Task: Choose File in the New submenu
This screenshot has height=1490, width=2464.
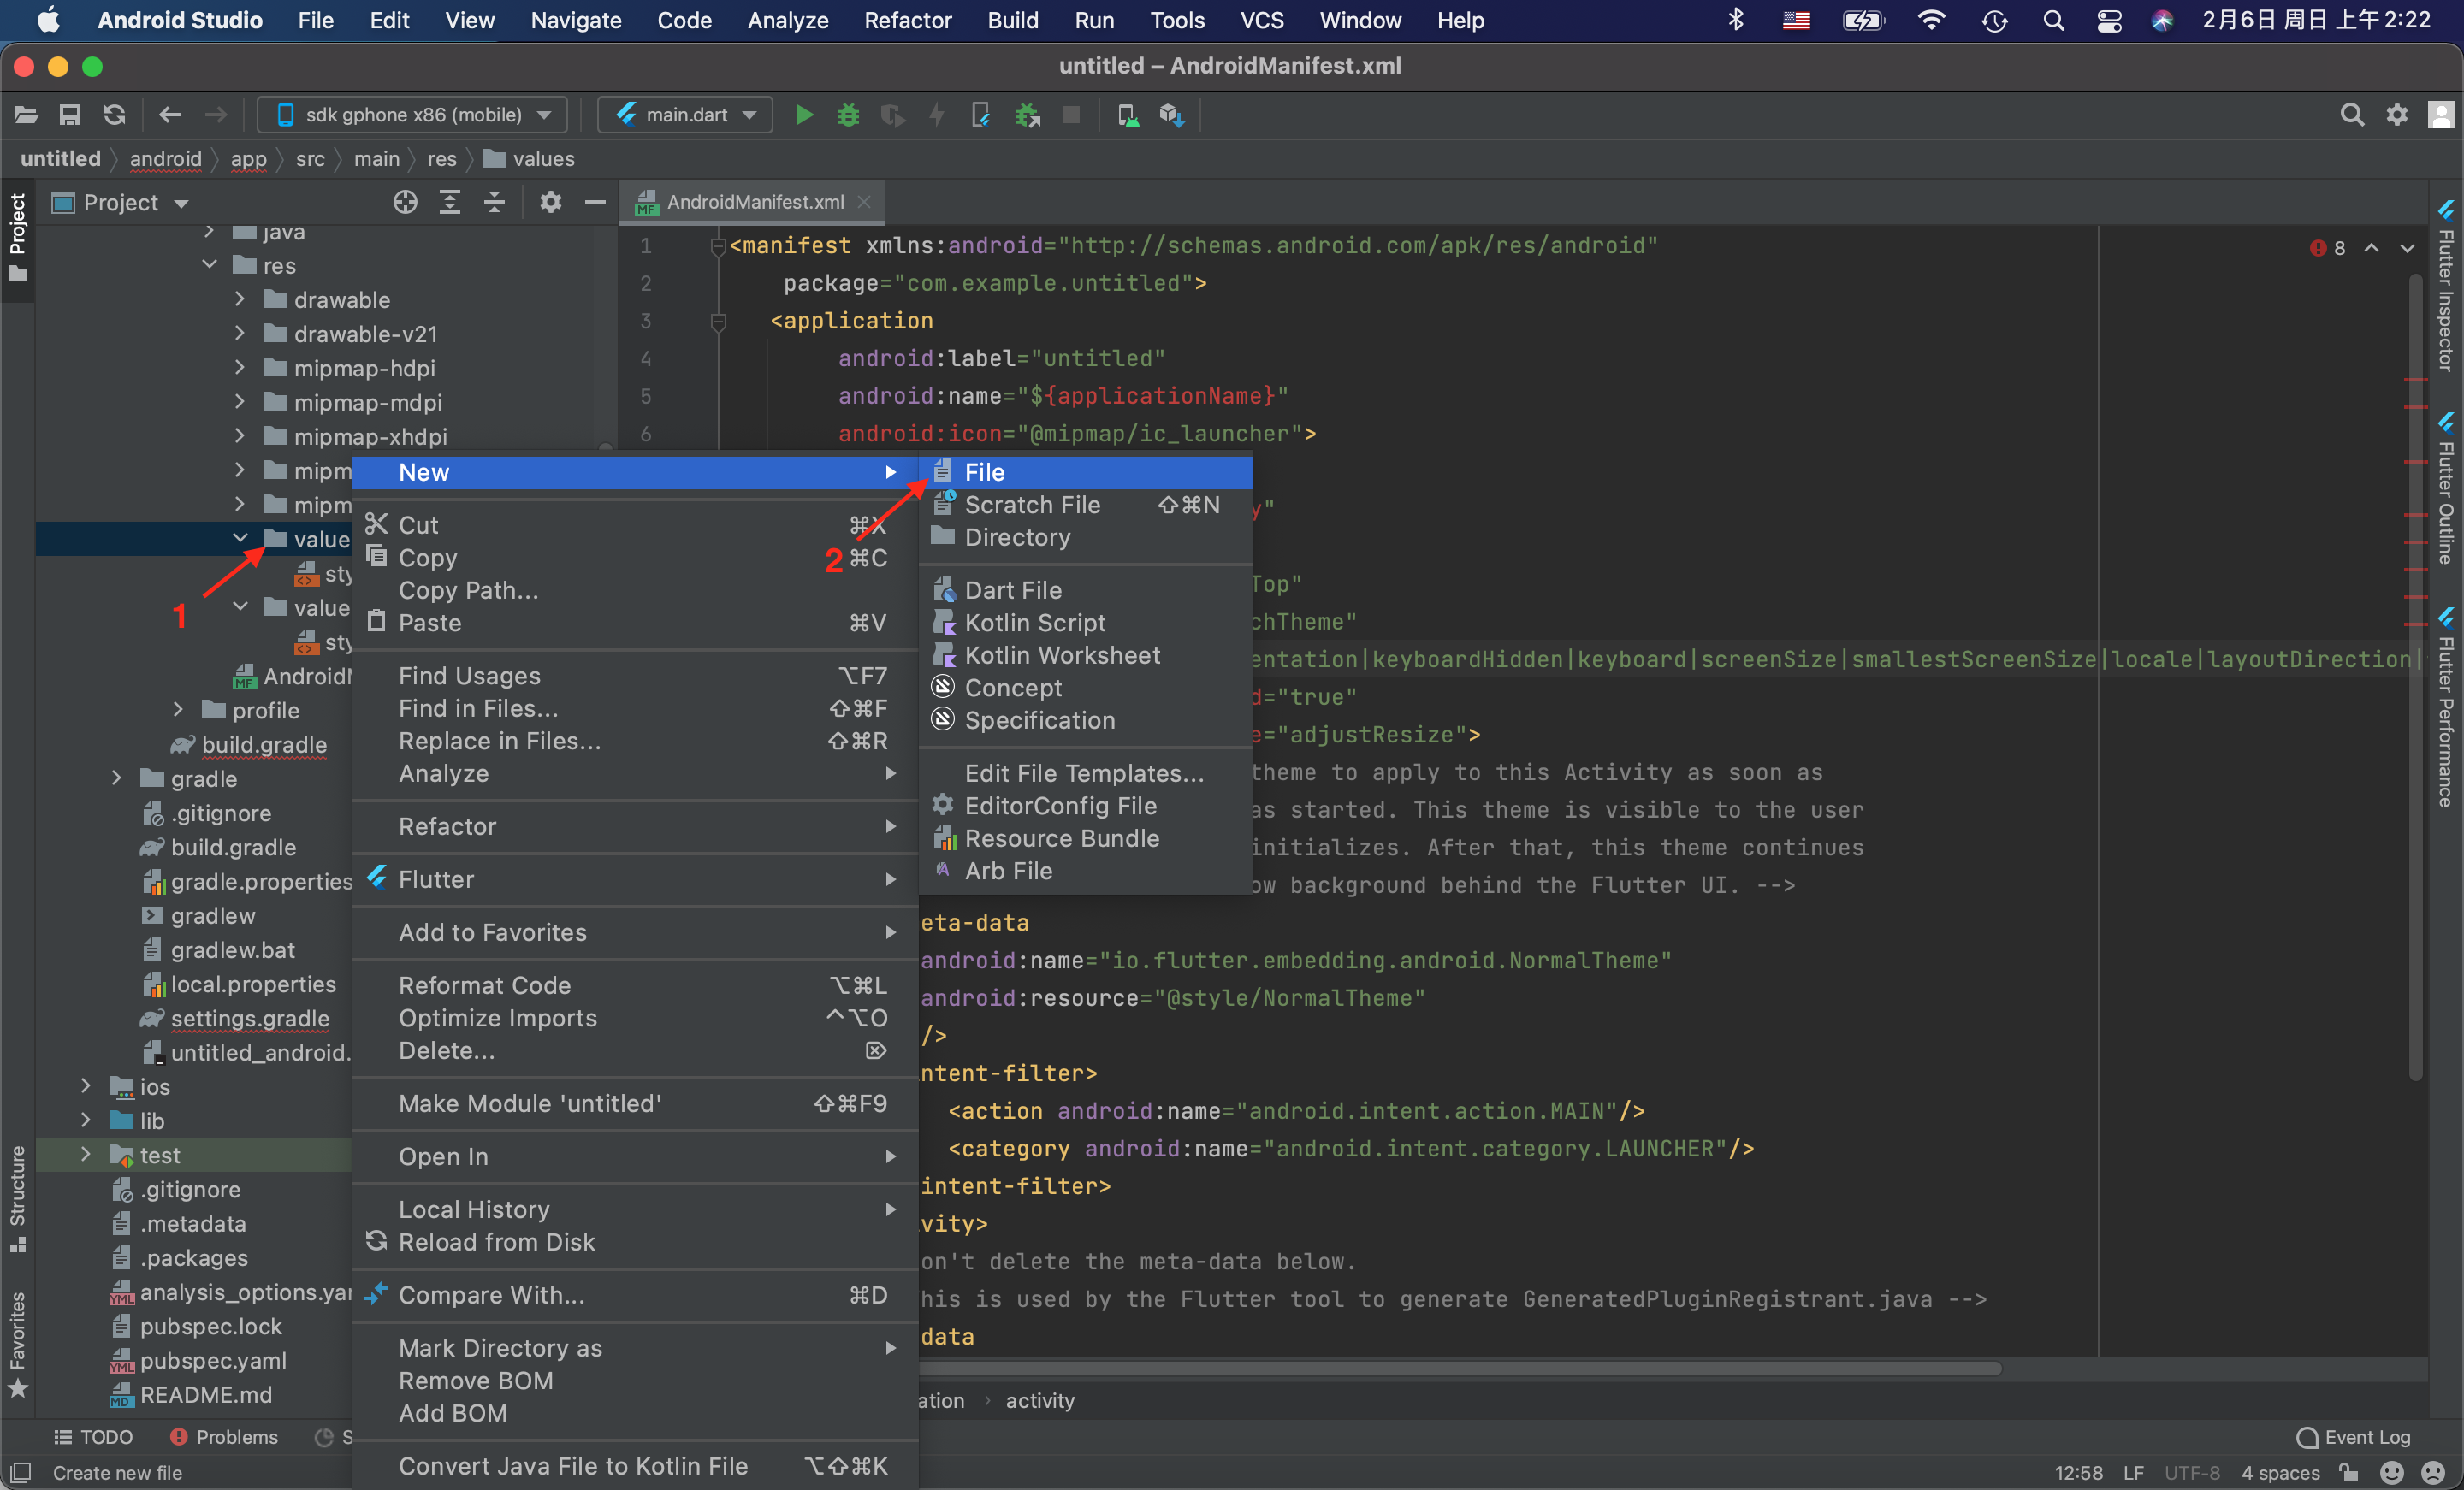Action: 1085,472
